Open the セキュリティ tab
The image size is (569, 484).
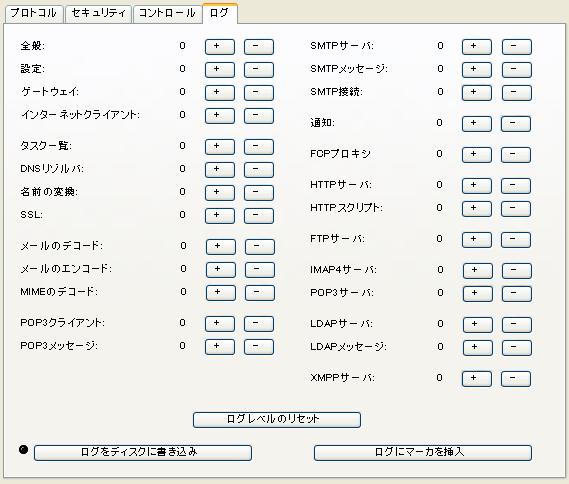(x=98, y=14)
